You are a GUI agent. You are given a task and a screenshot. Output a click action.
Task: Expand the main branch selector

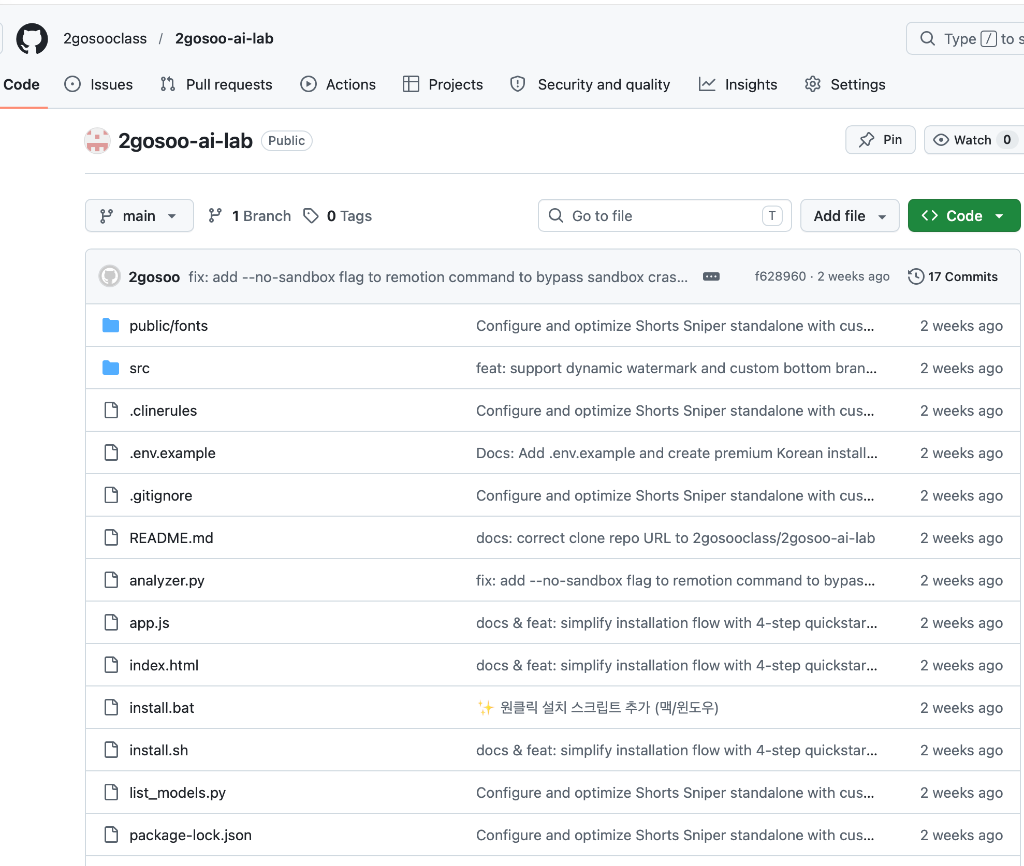tap(139, 216)
